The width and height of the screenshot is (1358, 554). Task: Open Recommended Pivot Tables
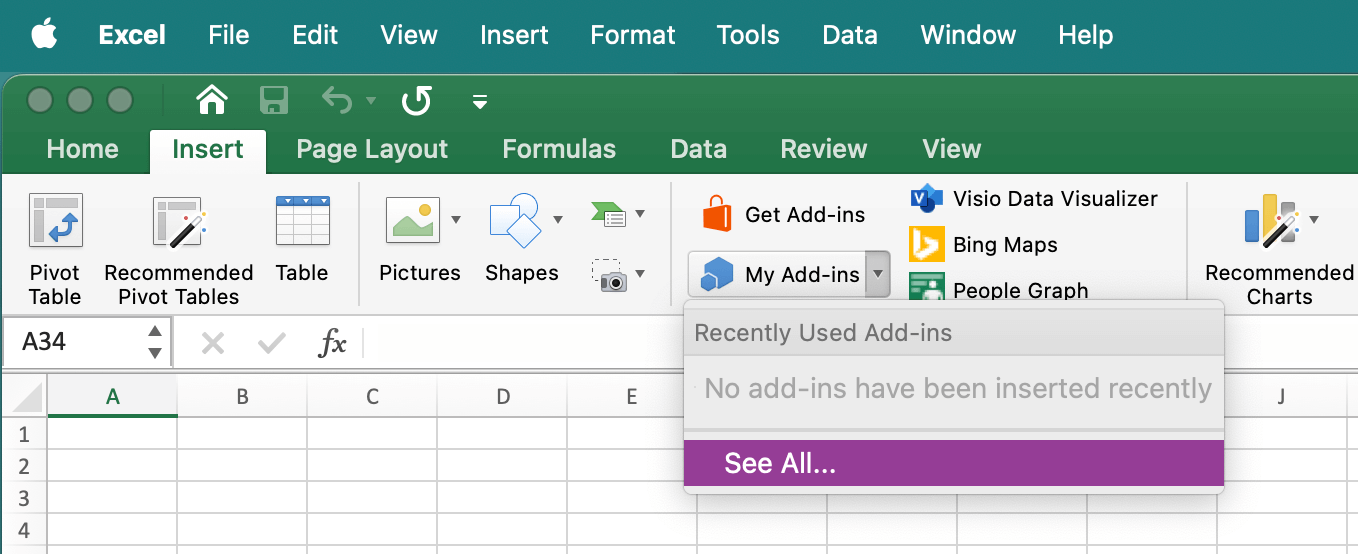[x=179, y=249]
